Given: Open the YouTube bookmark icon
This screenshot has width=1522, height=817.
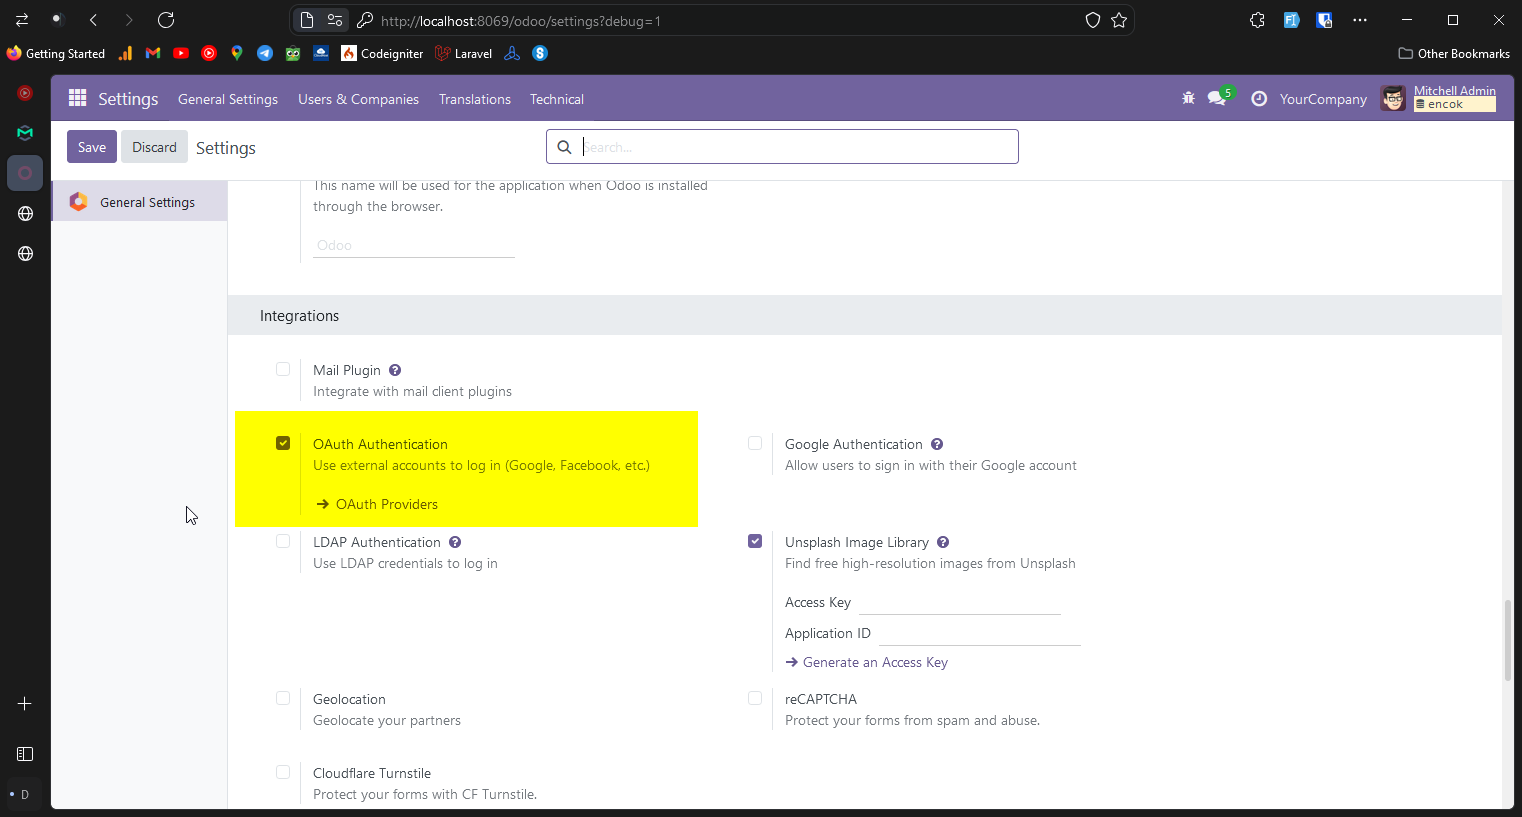Looking at the screenshot, I should click(181, 53).
